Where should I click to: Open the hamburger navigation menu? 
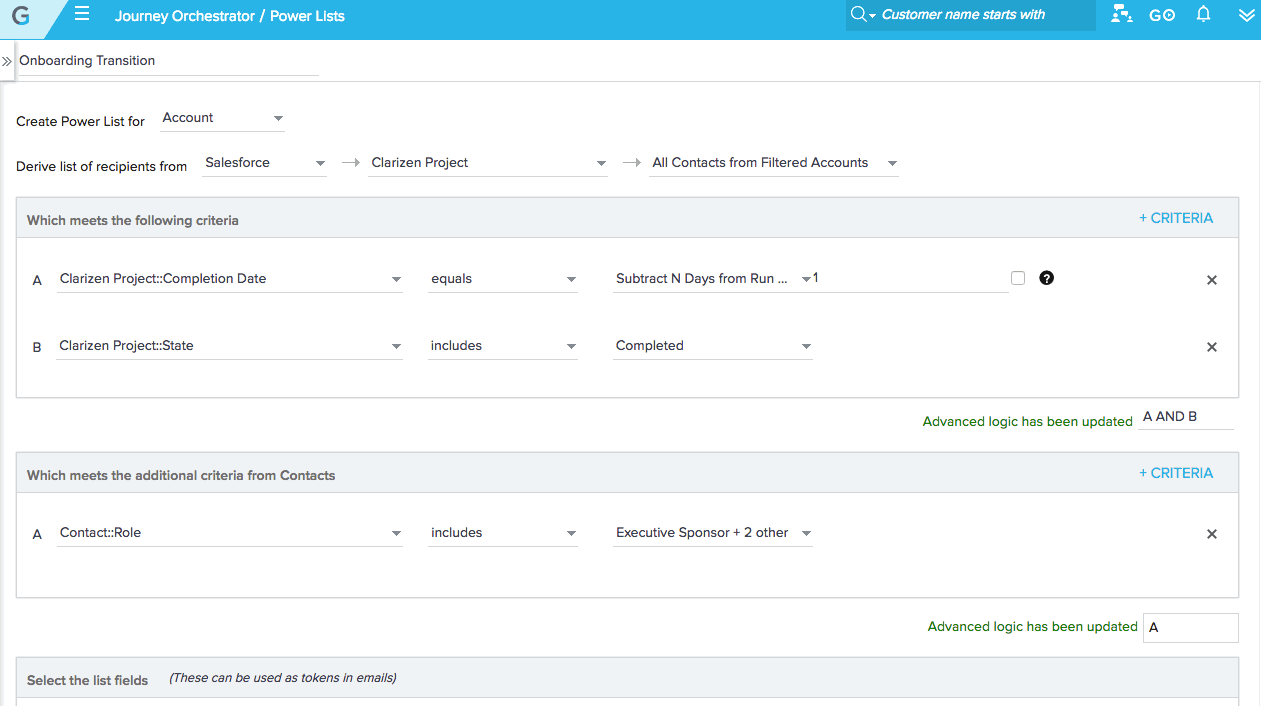click(82, 14)
